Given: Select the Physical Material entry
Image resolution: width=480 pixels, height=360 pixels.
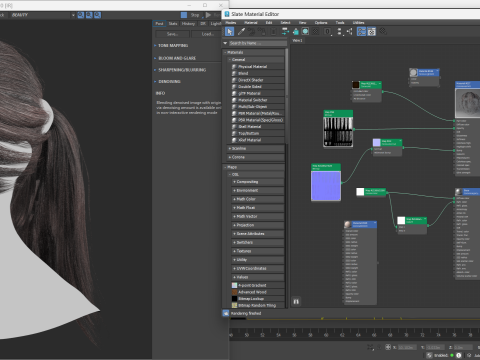Looking at the screenshot, I should click(257, 67).
